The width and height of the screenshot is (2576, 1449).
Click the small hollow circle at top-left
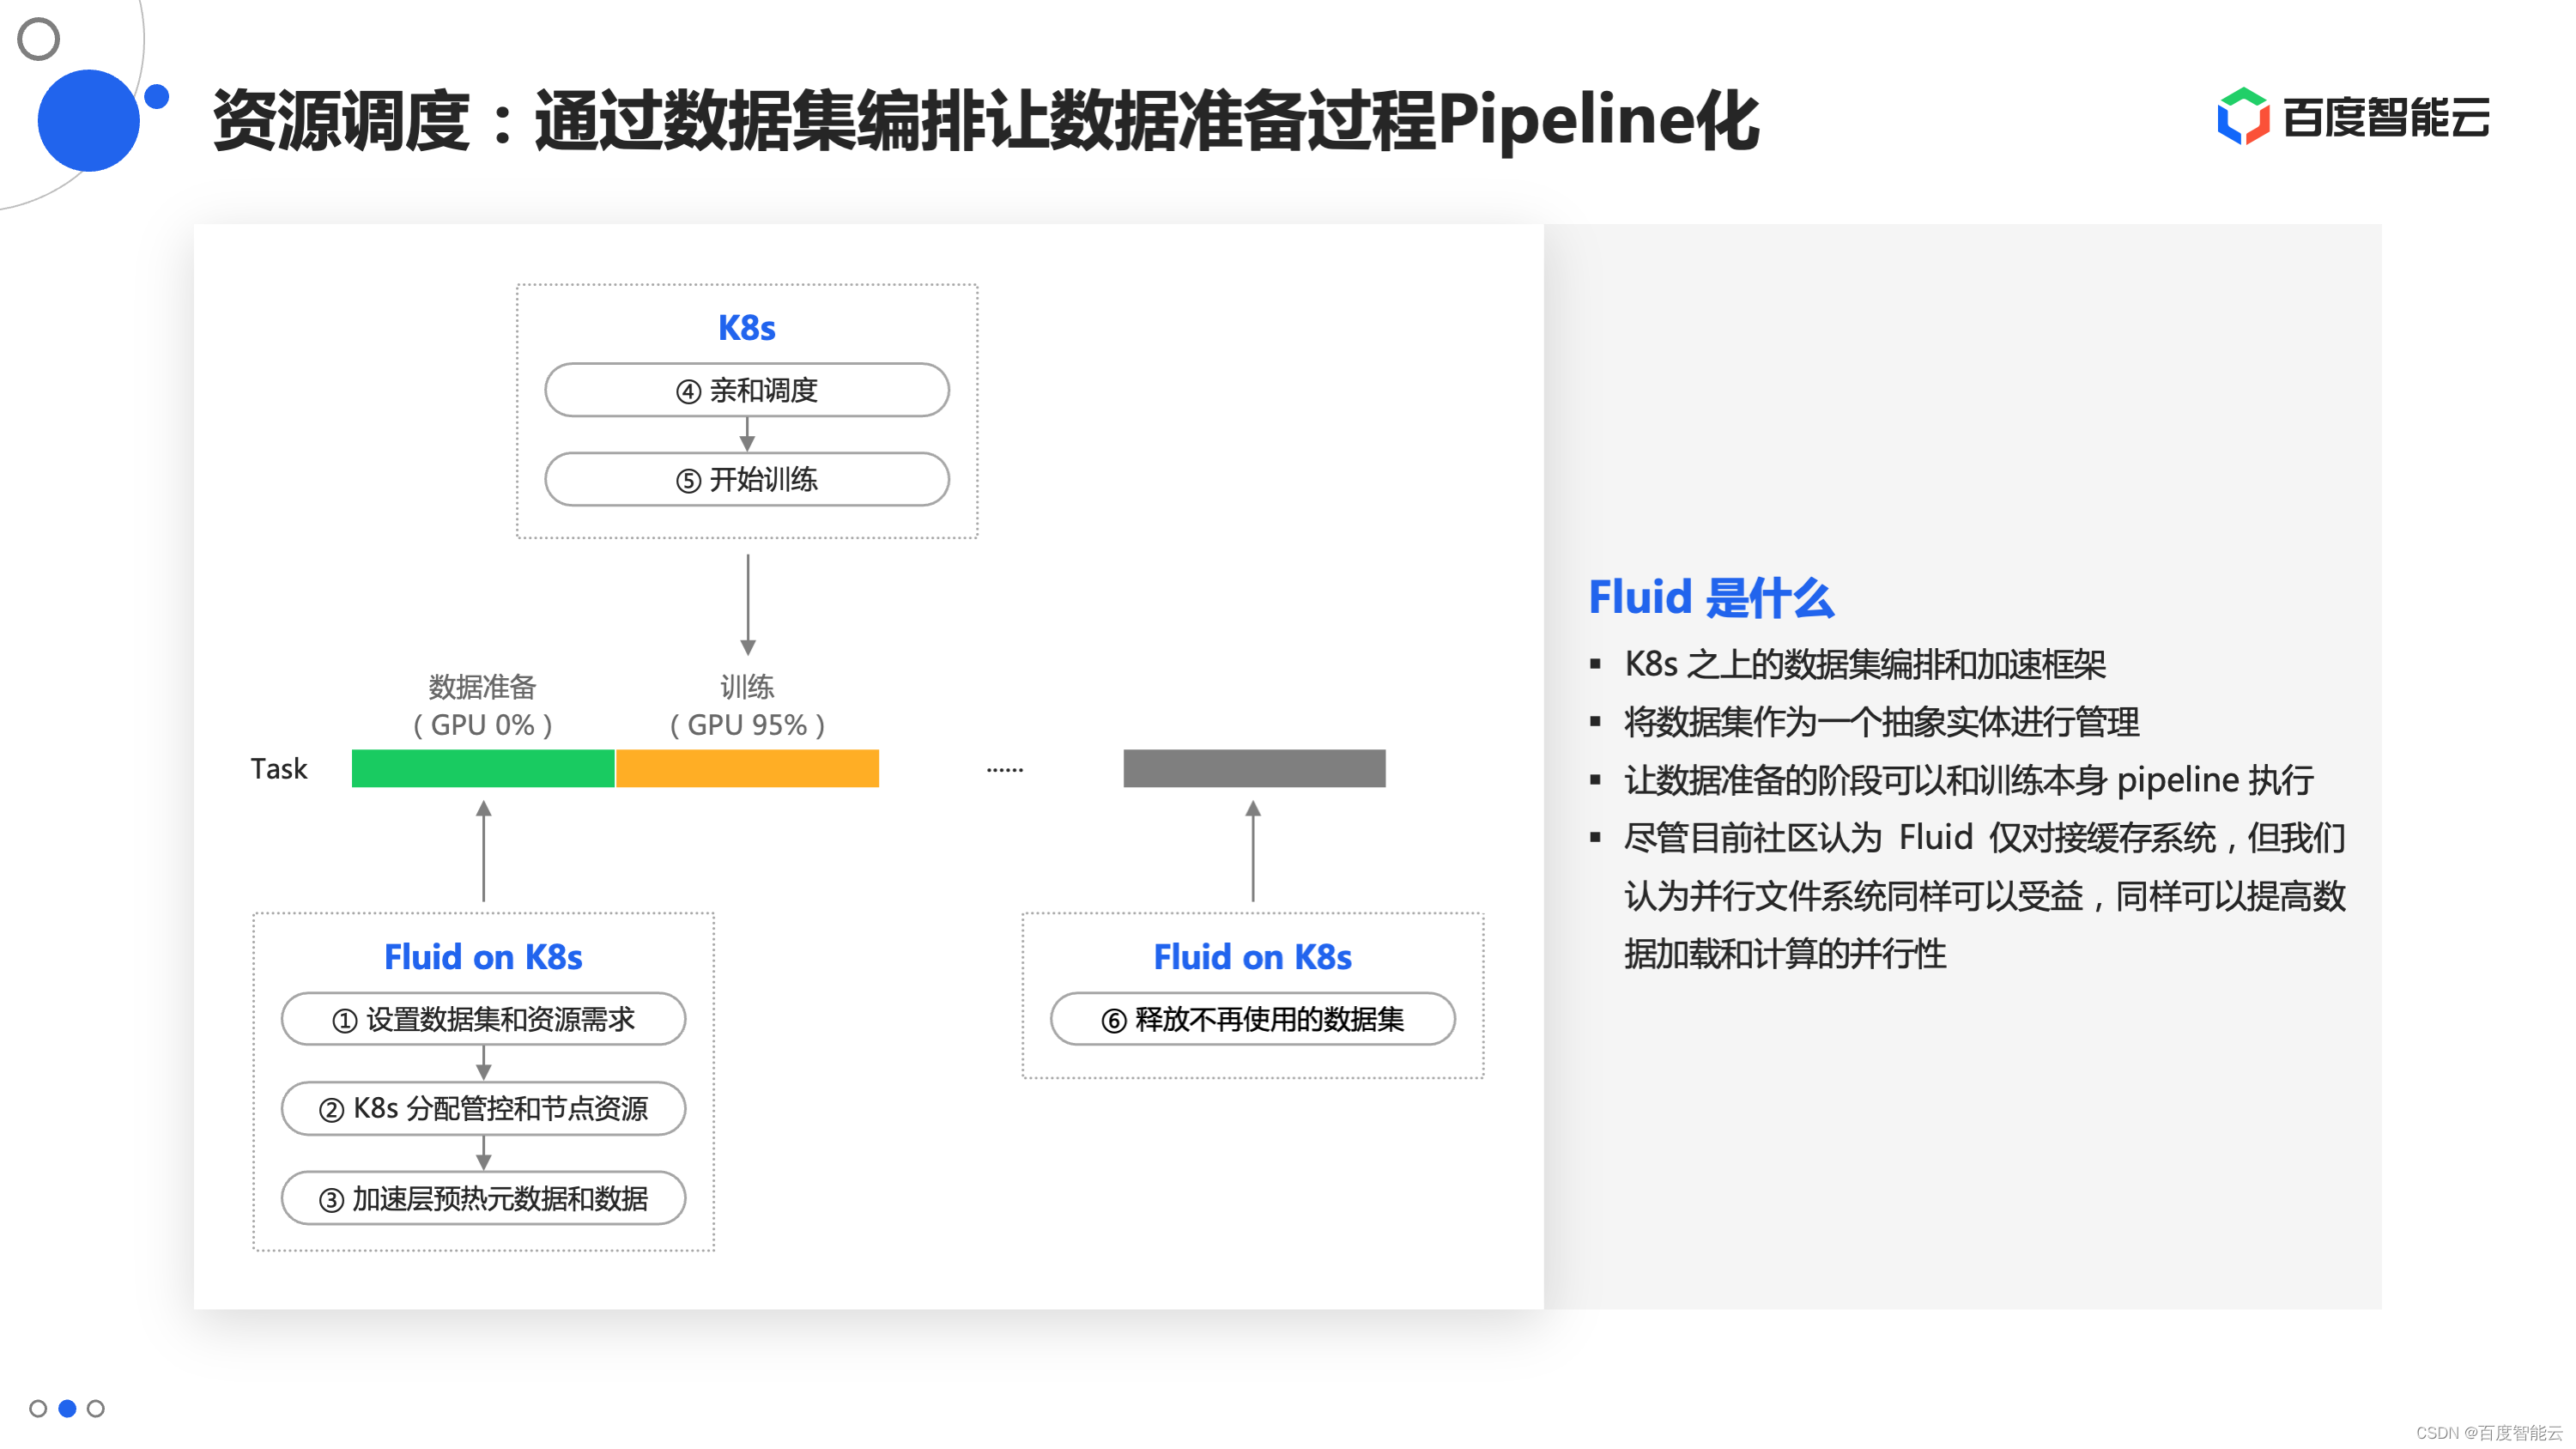39,39
